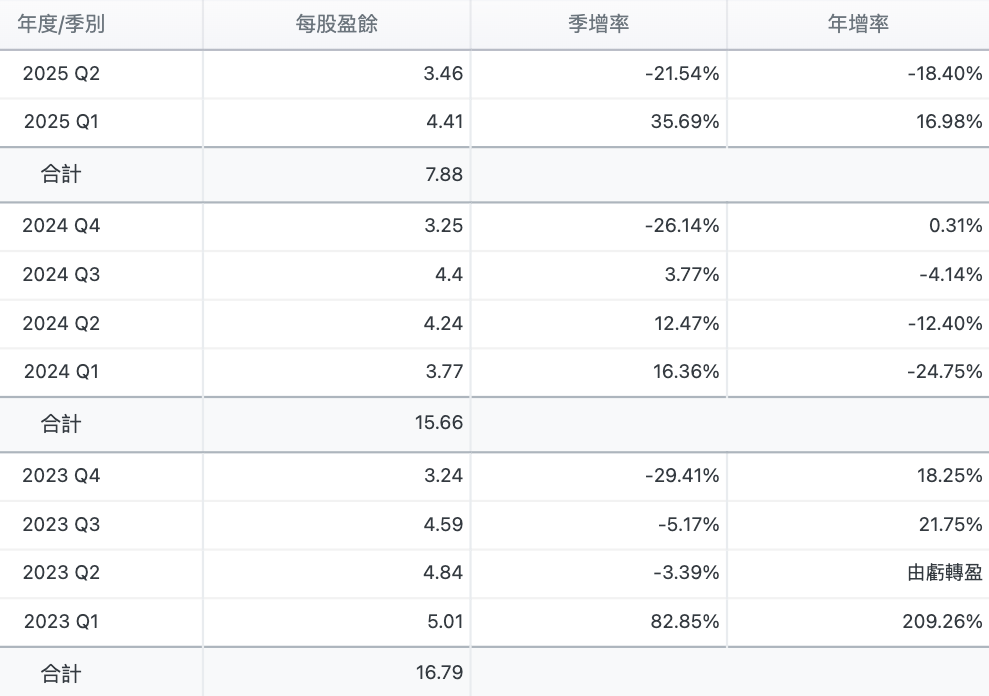The width and height of the screenshot is (989, 696).
Task: Select the 2025 Q2 row label
Action: (x=62, y=74)
